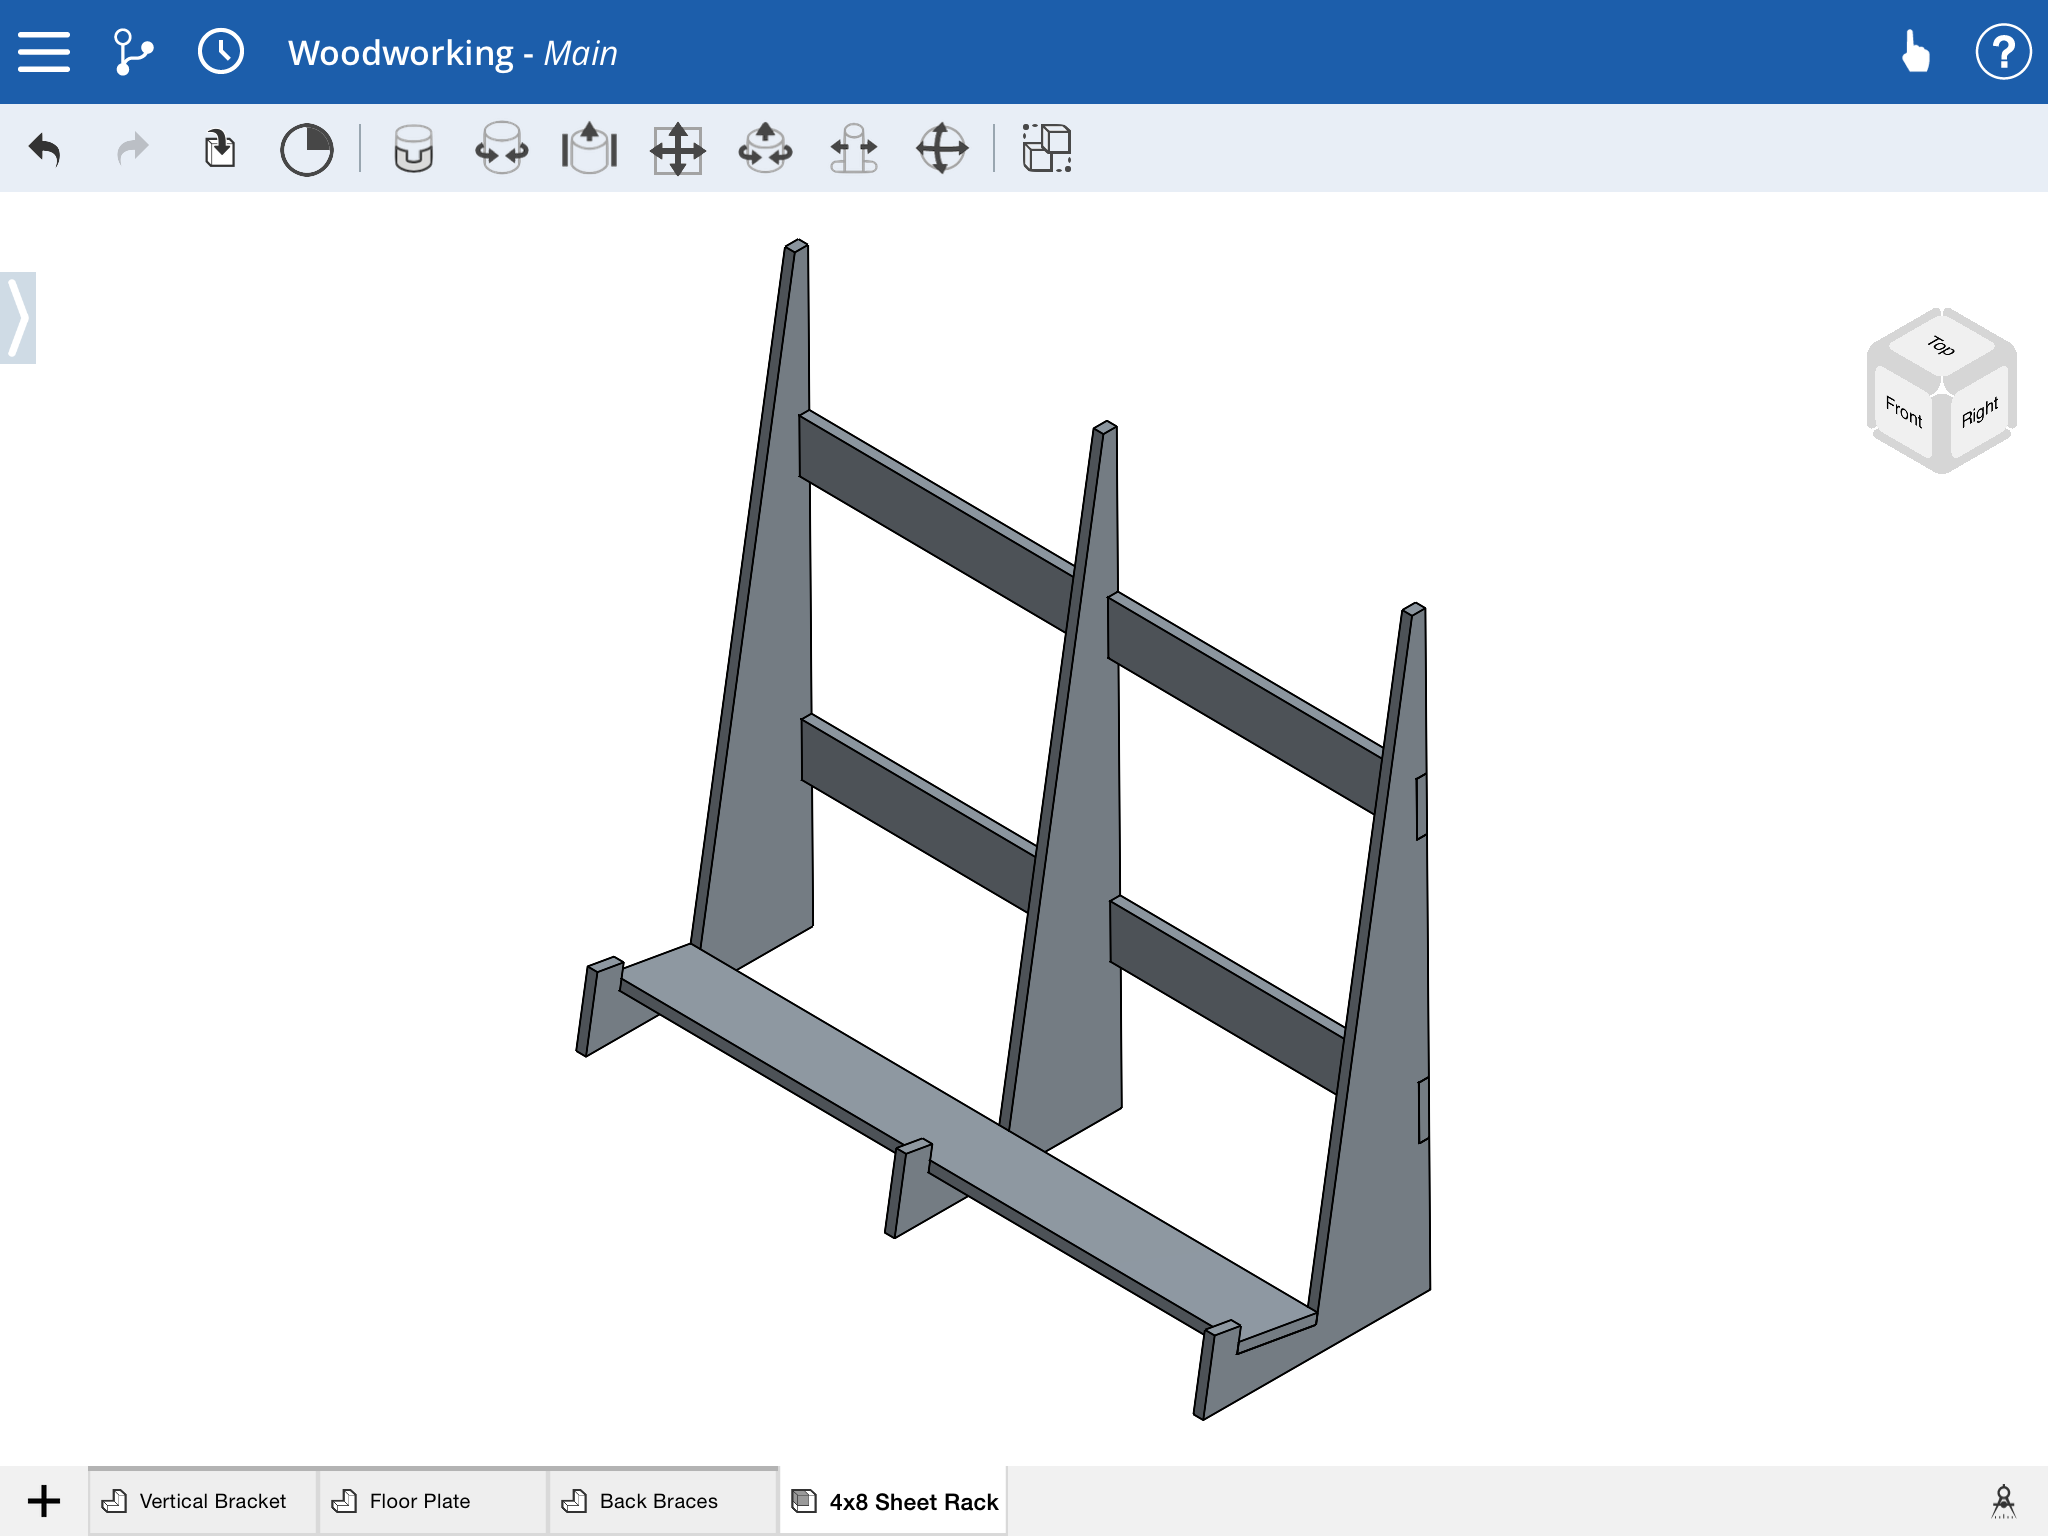
Task: Open the hamburger main menu
Action: point(44,52)
